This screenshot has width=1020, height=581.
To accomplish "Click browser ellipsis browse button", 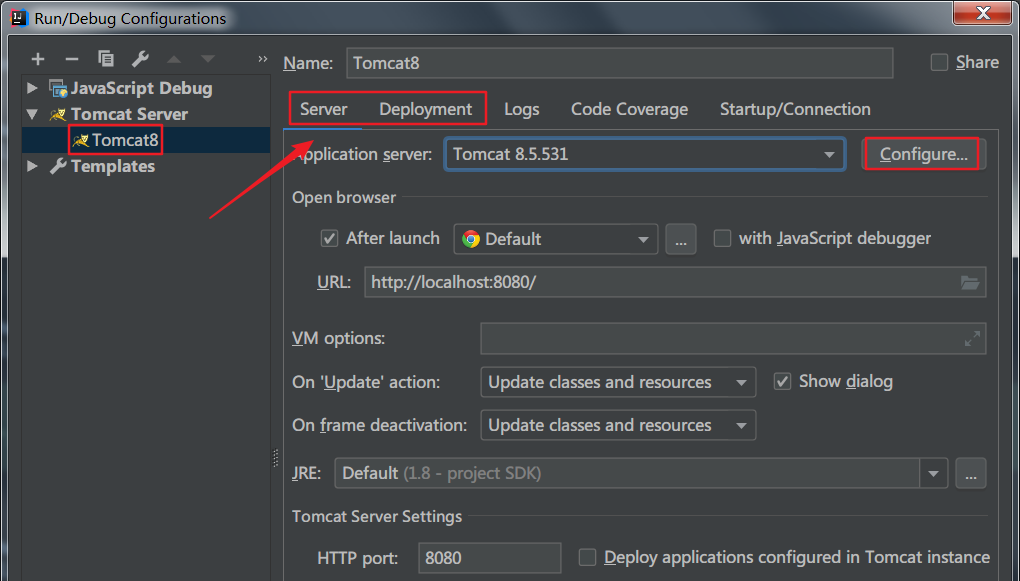I will tap(680, 239).
